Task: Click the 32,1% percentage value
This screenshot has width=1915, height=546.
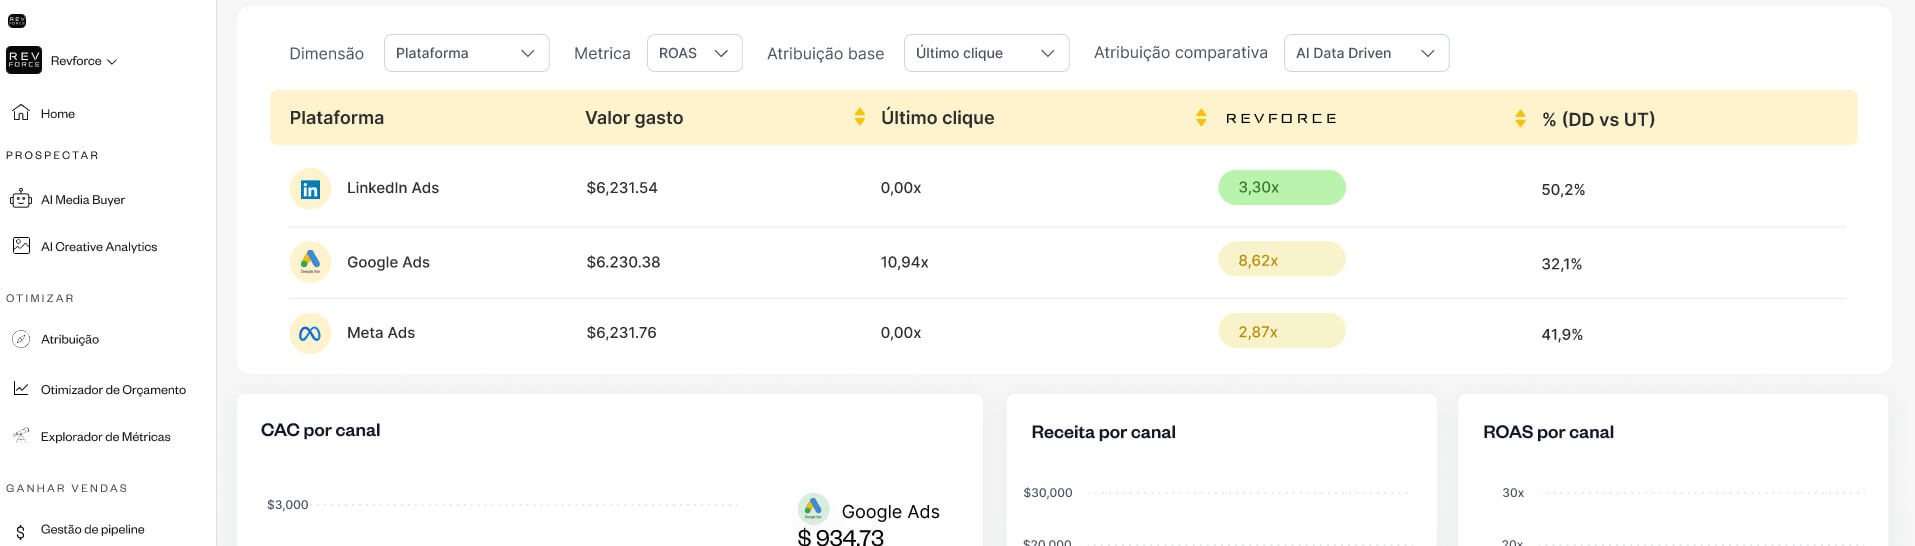Action: pos(1561,264)
